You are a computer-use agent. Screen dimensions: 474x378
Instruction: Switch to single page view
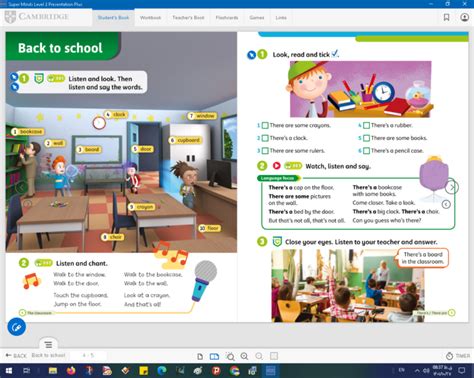tap(200, 357)
